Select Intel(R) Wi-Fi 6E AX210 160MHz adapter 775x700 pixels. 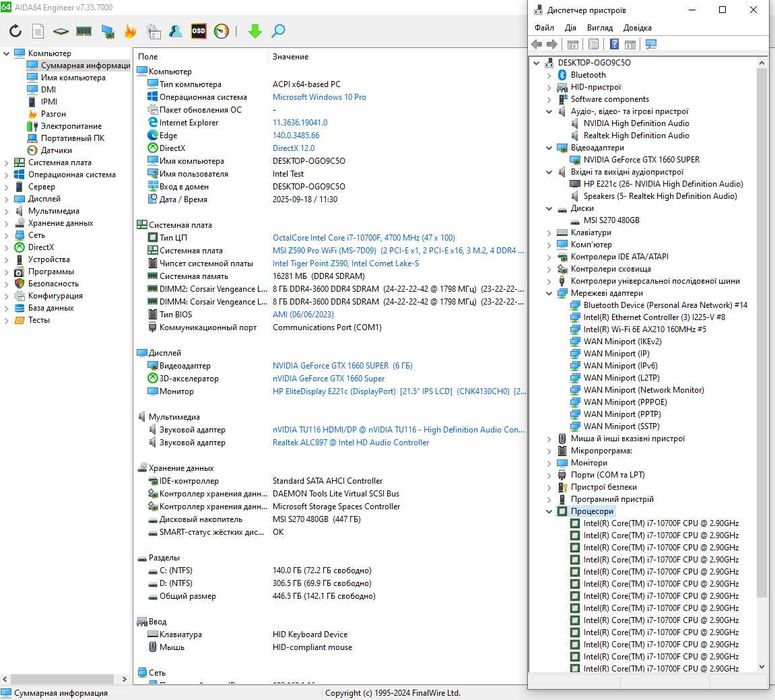point(645,330)
